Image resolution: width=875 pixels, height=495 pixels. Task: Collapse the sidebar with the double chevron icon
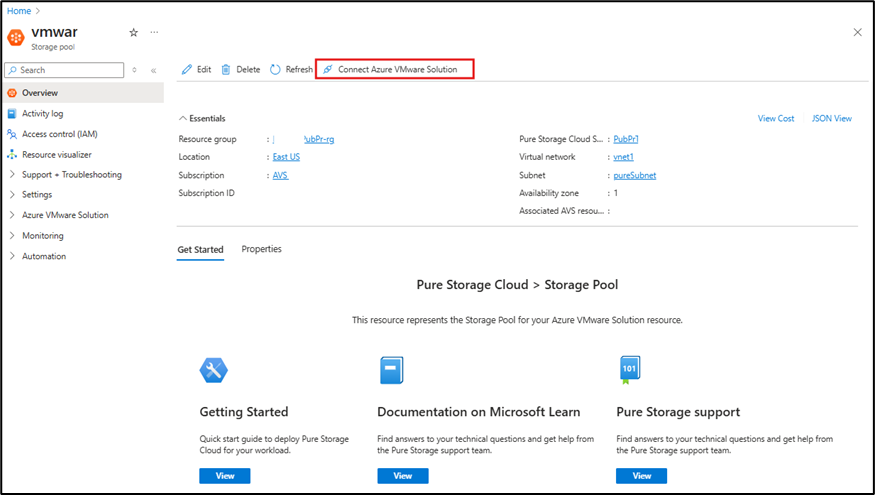point(153,70)
